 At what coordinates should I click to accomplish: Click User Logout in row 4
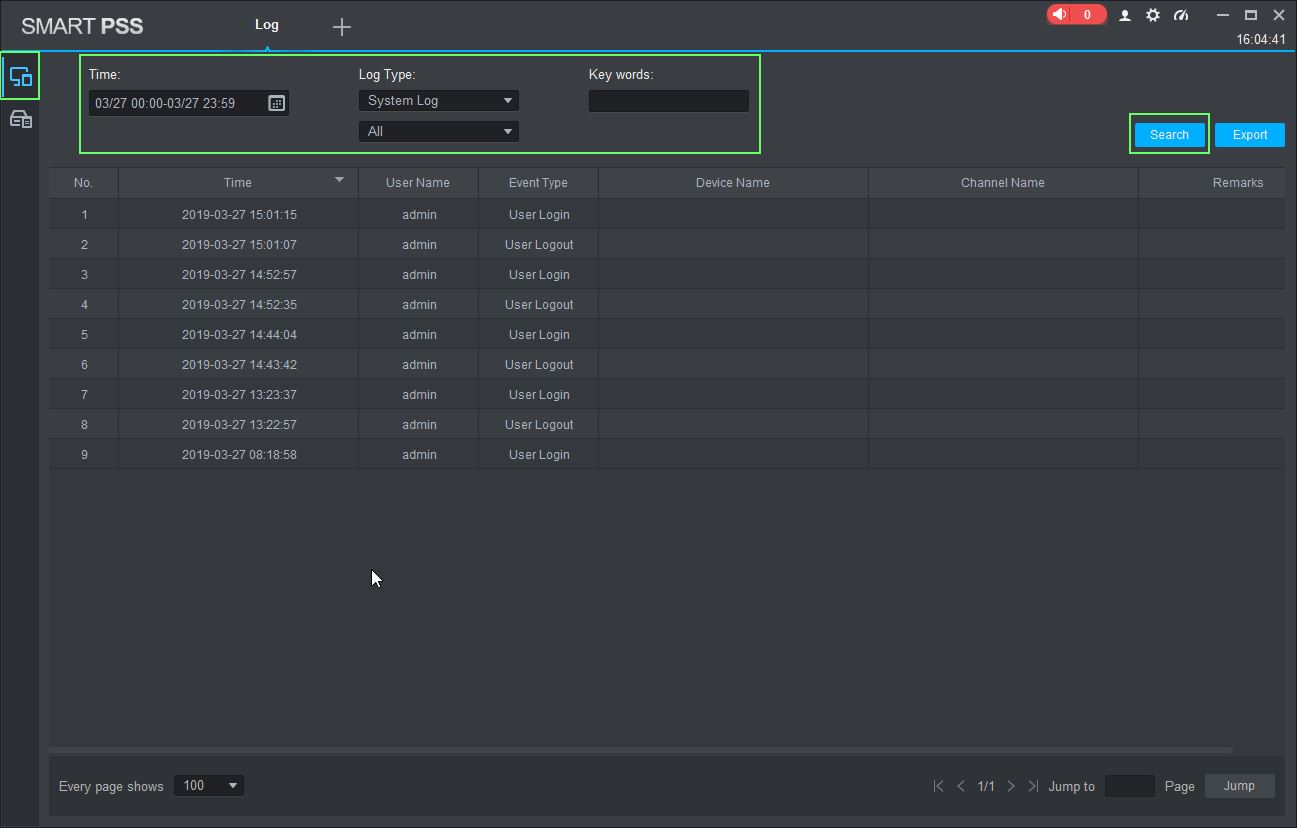539,305
